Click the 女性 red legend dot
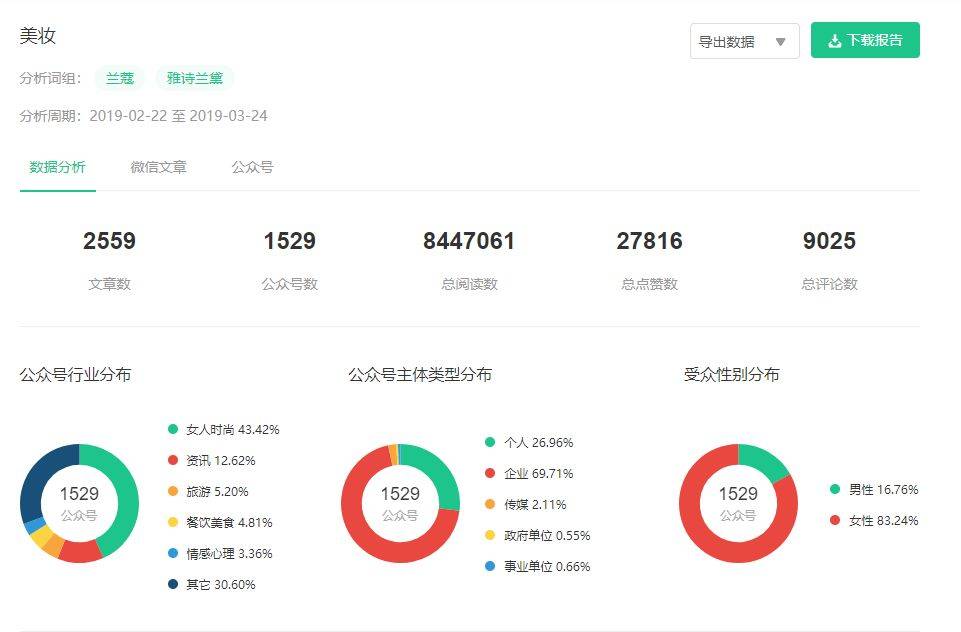 point(835,520)
